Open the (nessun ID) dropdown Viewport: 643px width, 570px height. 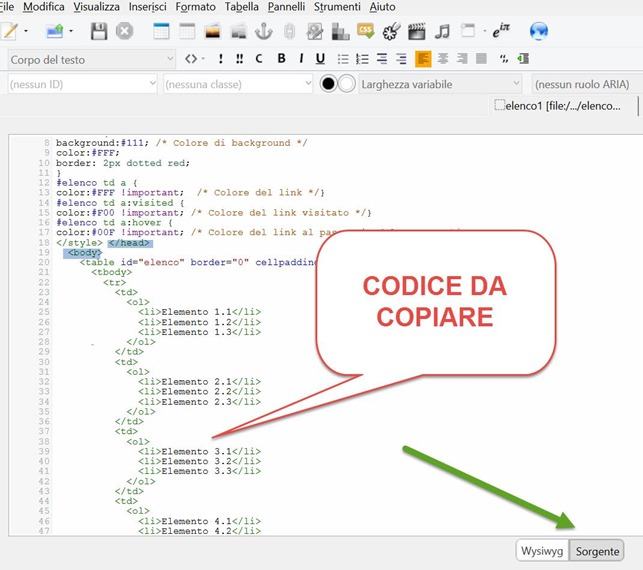82,84
